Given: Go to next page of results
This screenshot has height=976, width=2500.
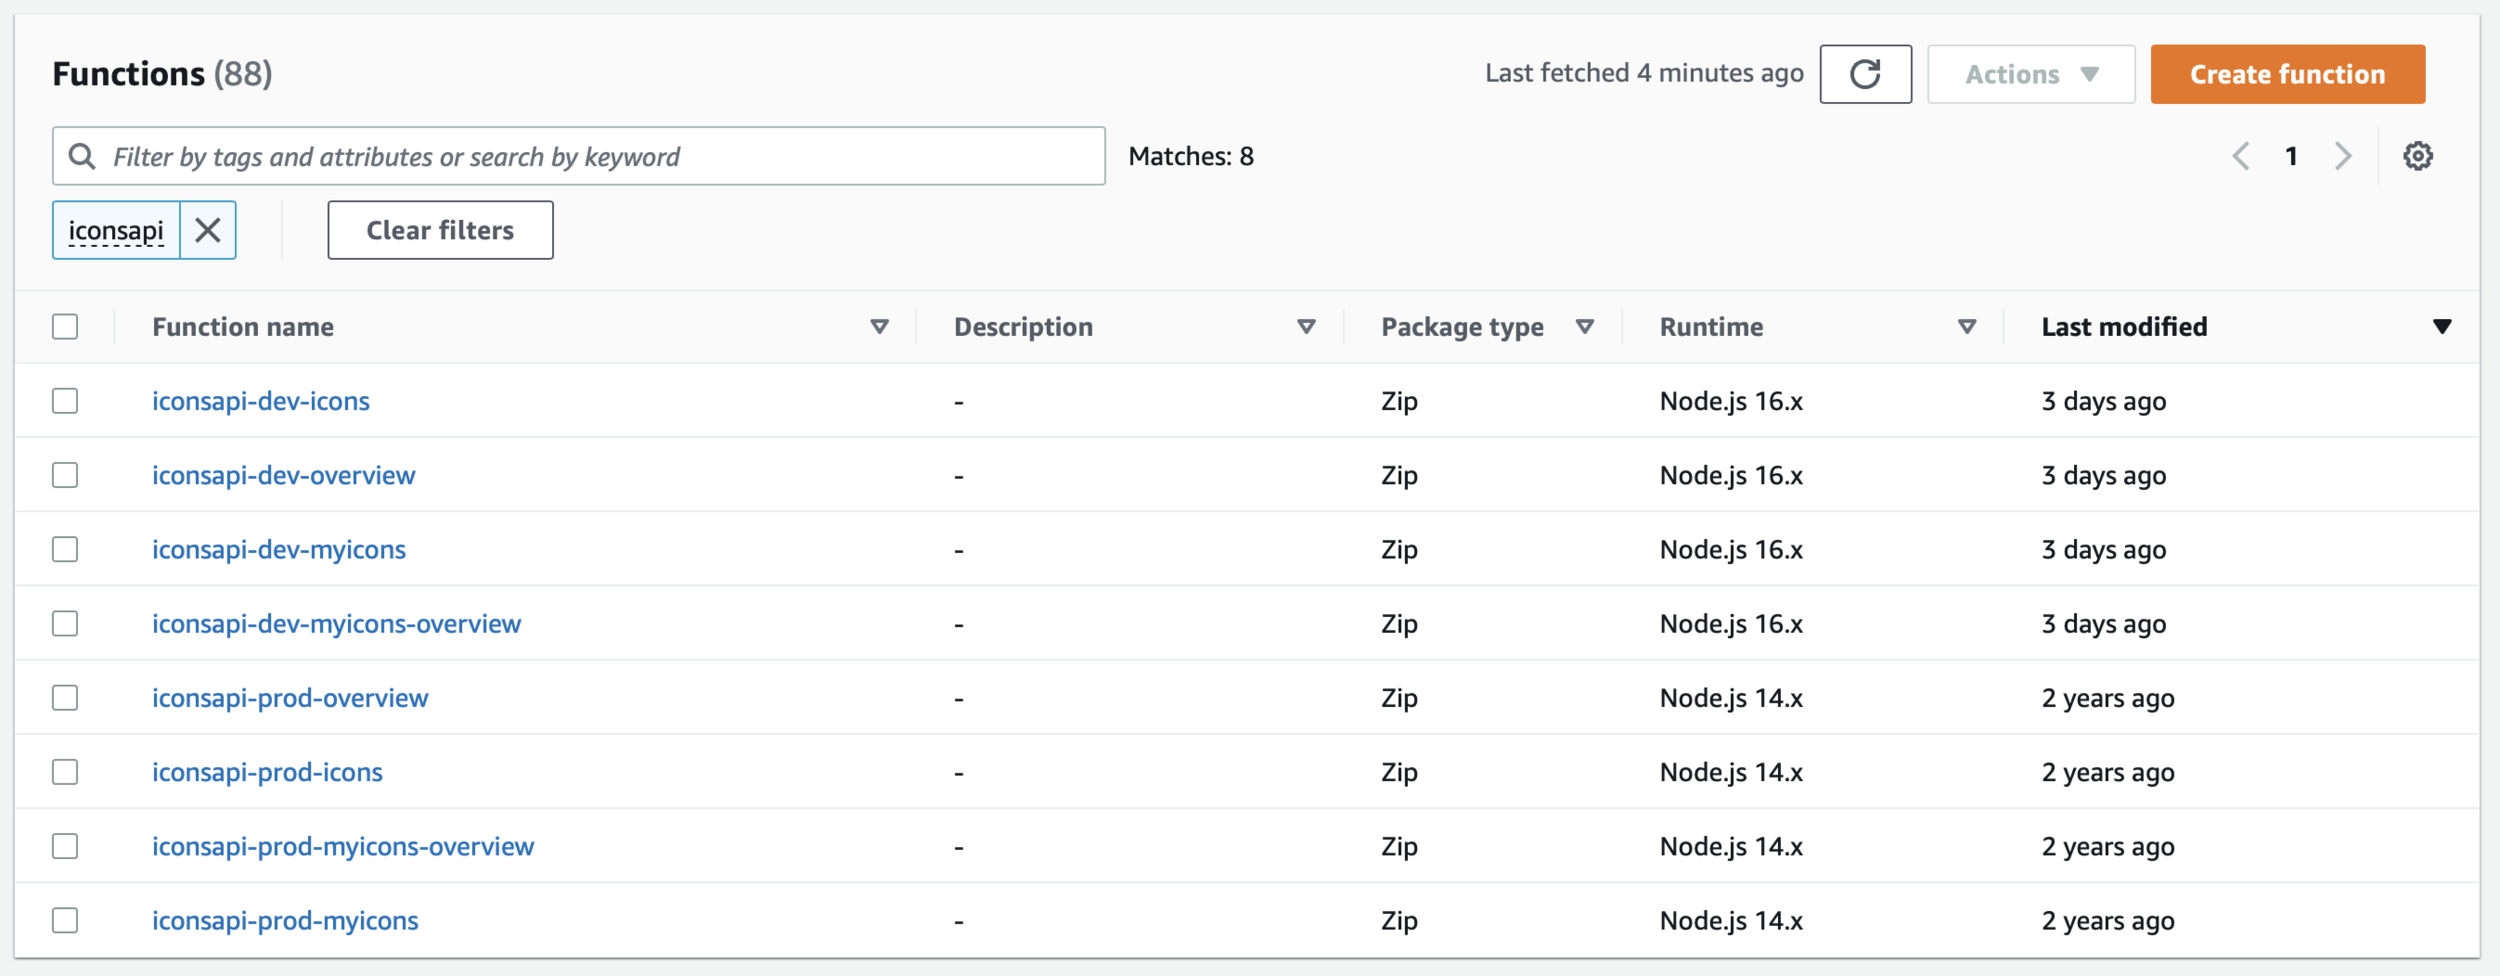Looking at the screenshot, I should pos(2343,156).
